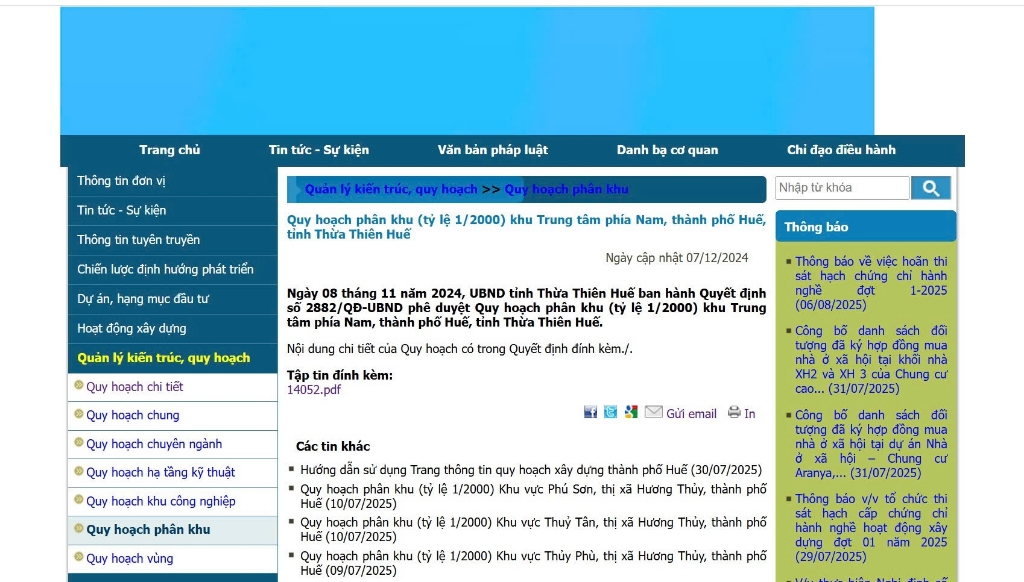Open Quy hoạch hạ tầng kỹ thuật
This screenshot has width=1024, height=582.
172,473
